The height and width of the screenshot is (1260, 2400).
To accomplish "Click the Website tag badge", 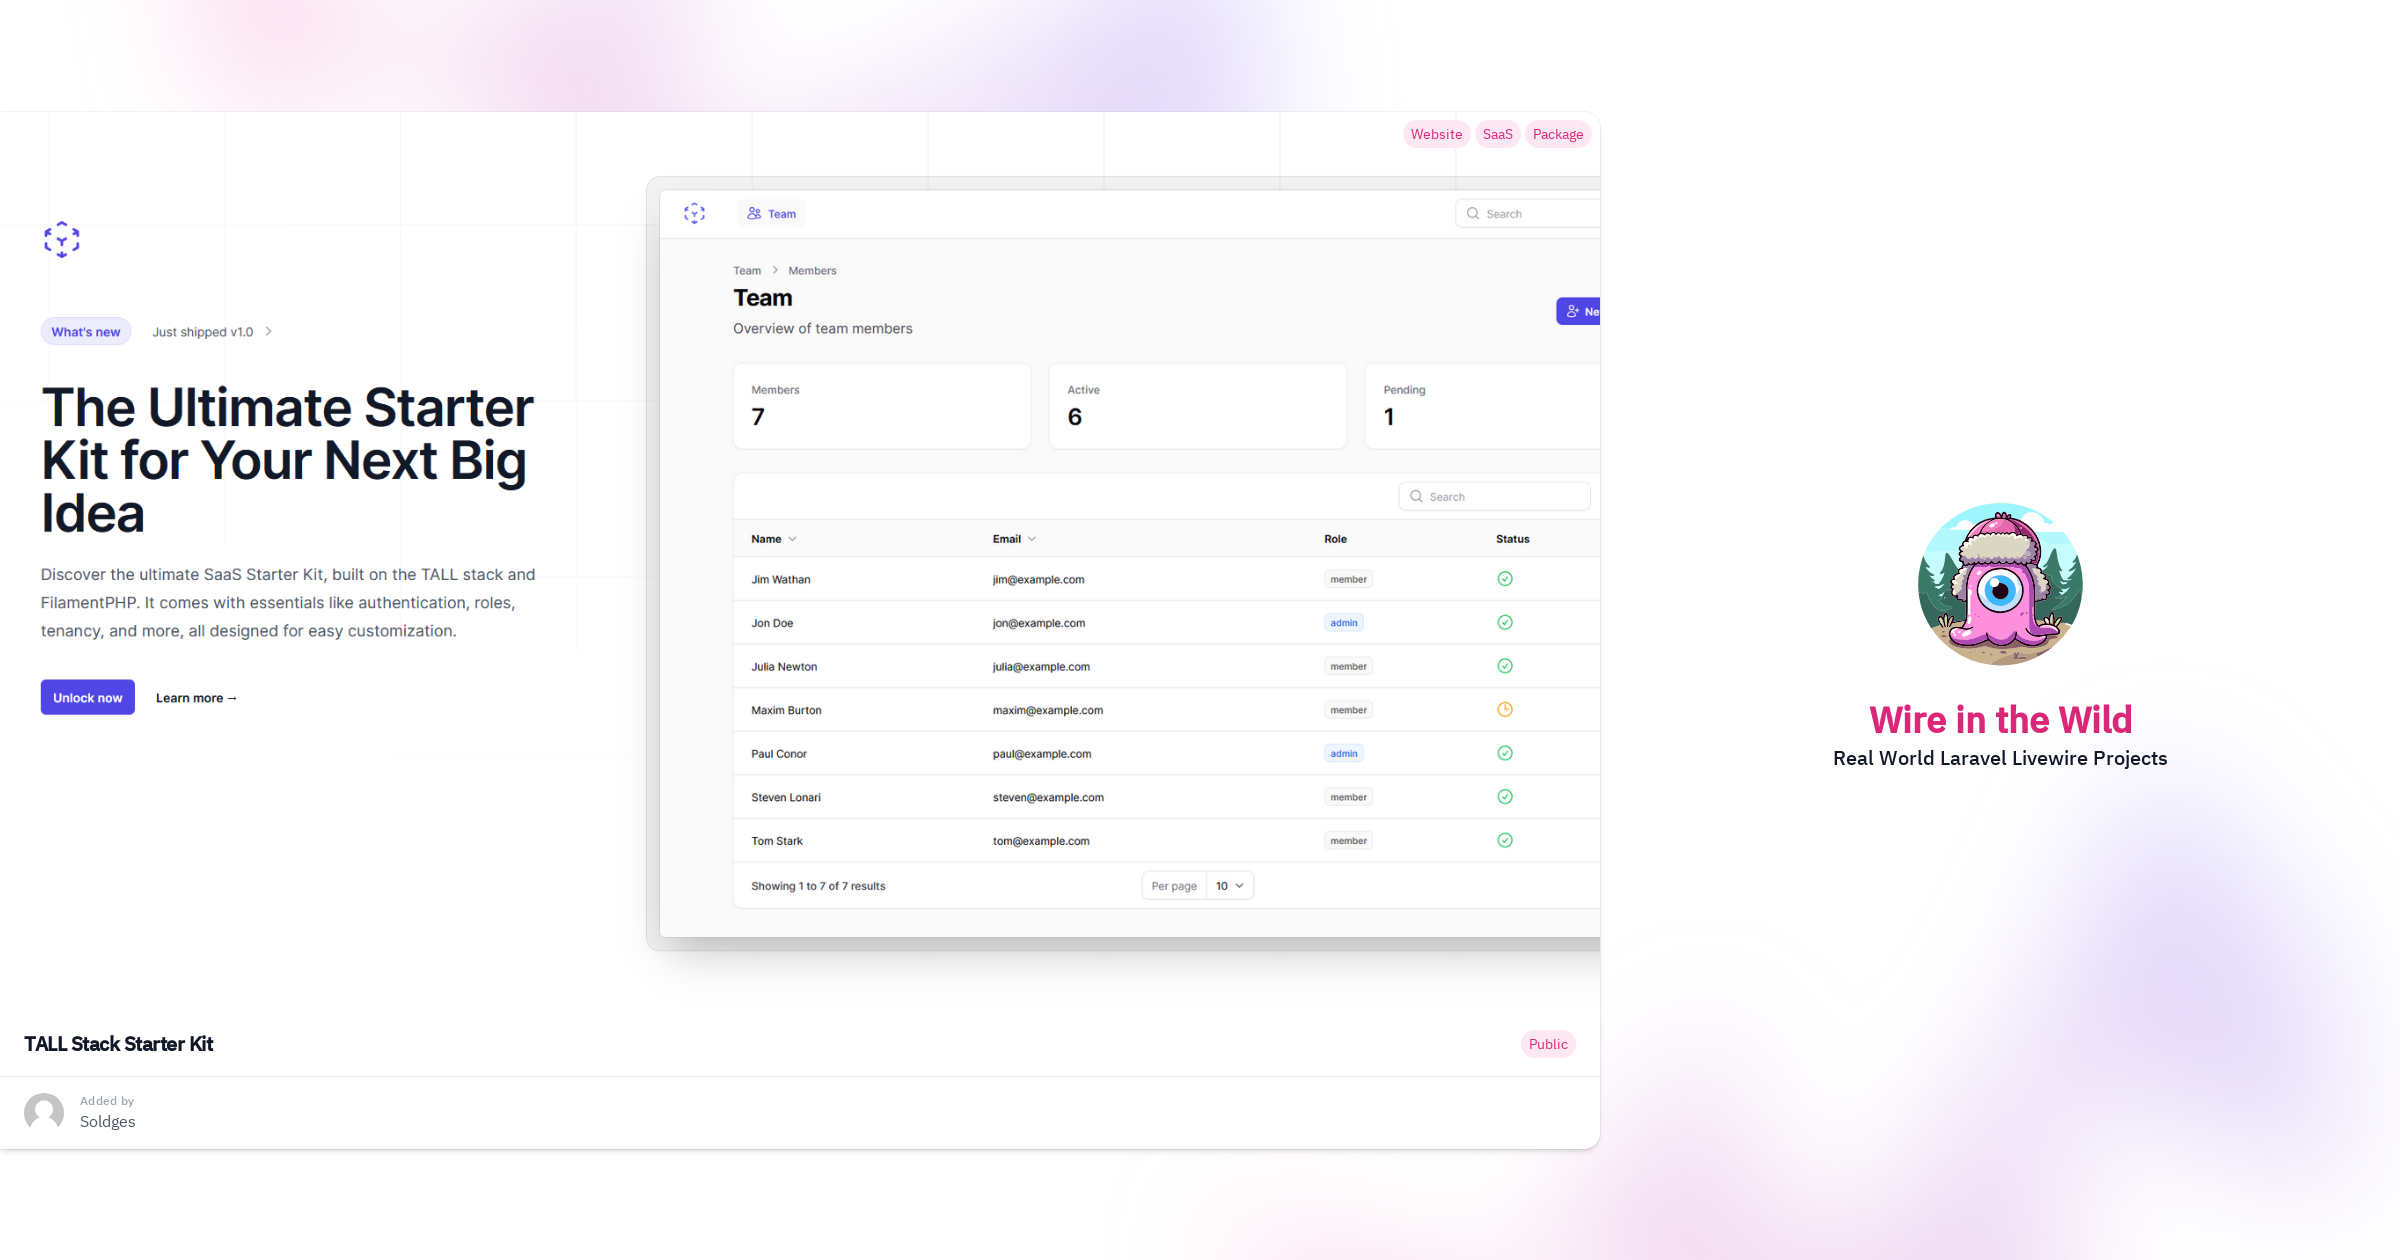I will [x=1436, y=134].
